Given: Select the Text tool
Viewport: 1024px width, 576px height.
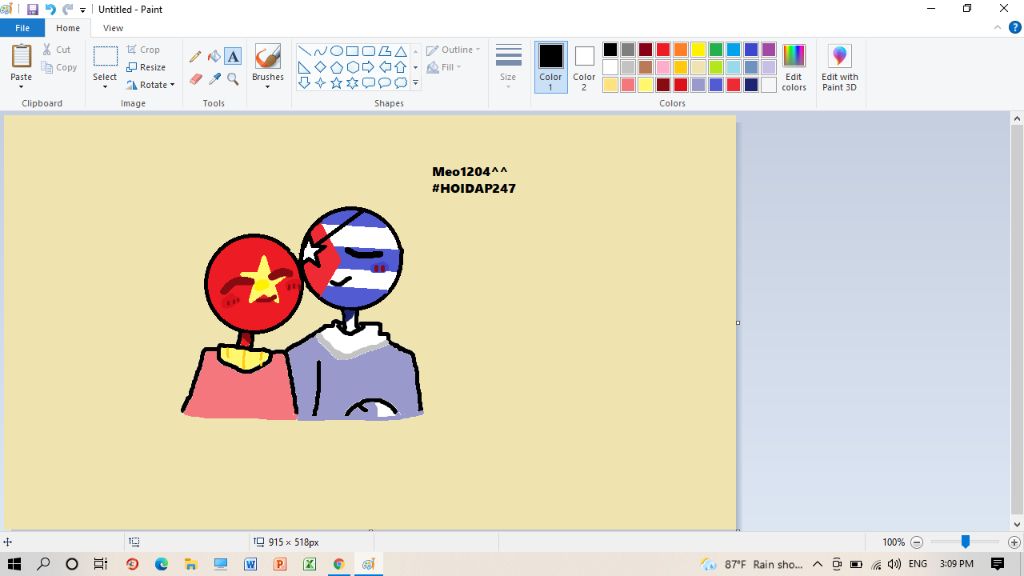Looking at the screenshot, I should 233,57.
